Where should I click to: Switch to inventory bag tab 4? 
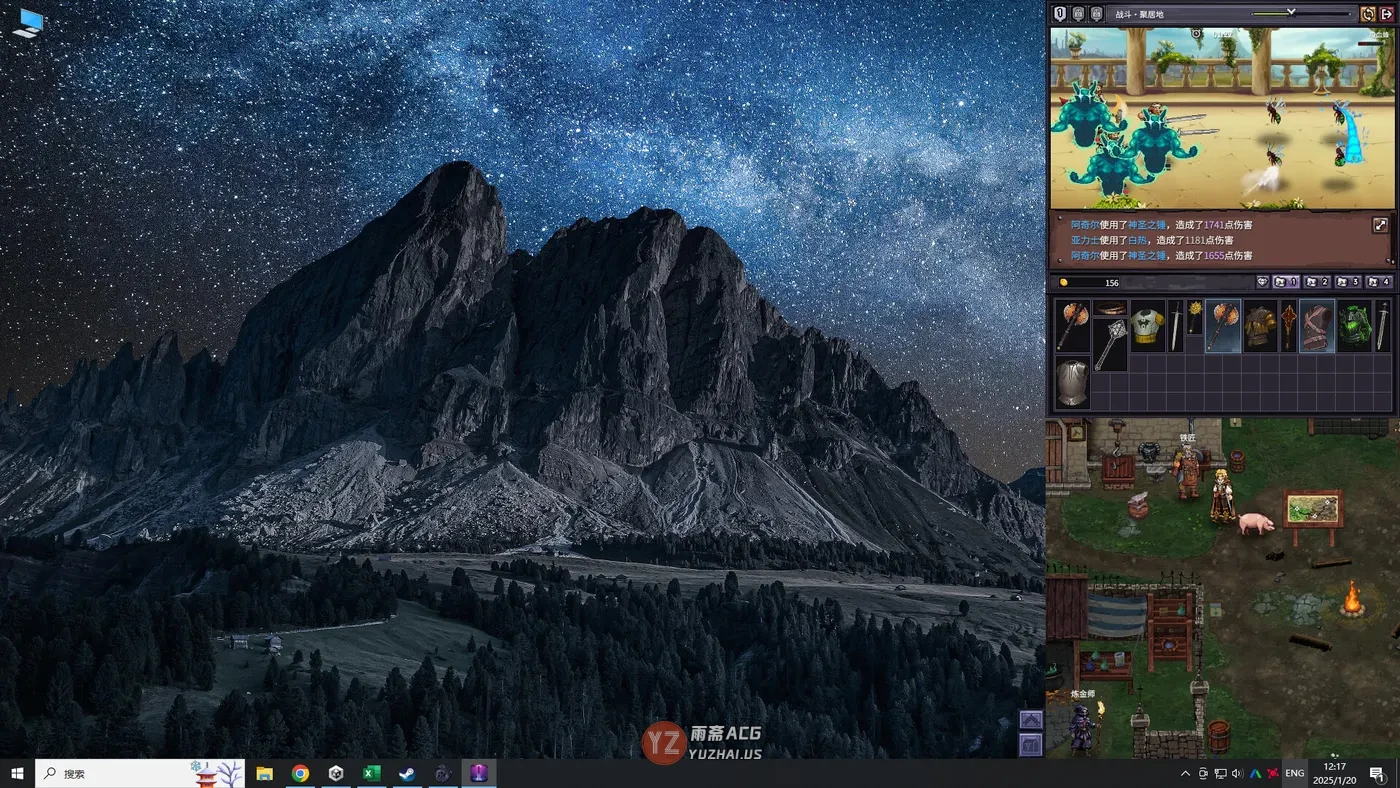[1379, 282]
